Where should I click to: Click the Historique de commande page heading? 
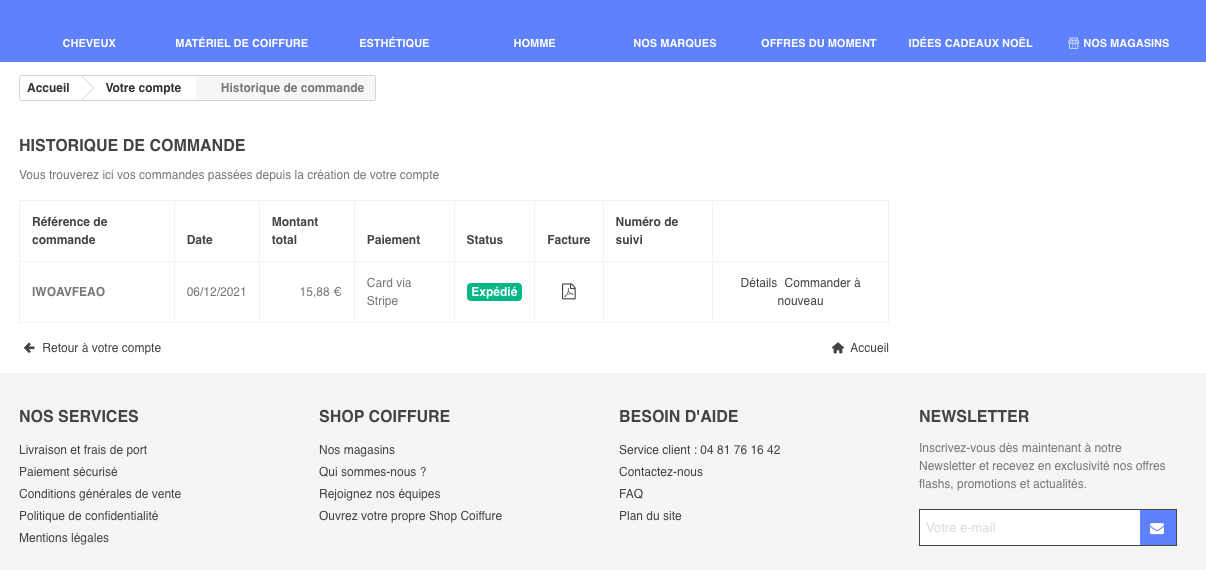[132, 146]
